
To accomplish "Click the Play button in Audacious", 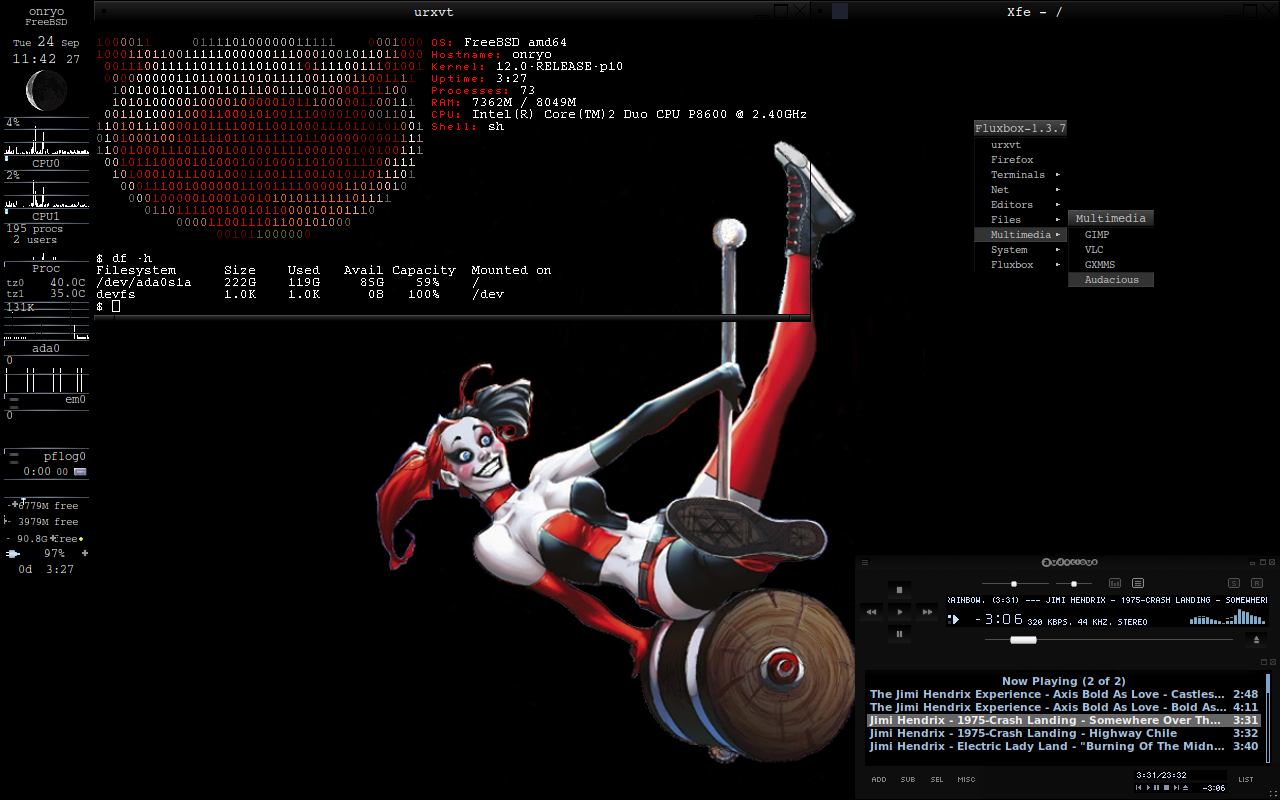I will tap(899, 611).
